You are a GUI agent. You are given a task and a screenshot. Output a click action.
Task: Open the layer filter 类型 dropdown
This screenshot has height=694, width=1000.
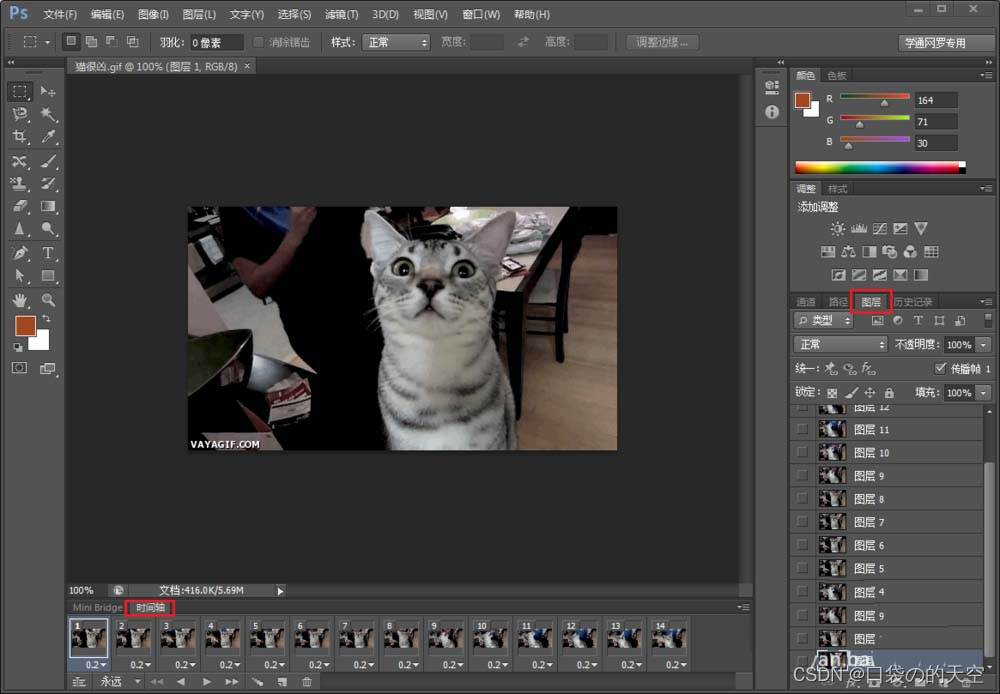(823, 320)
